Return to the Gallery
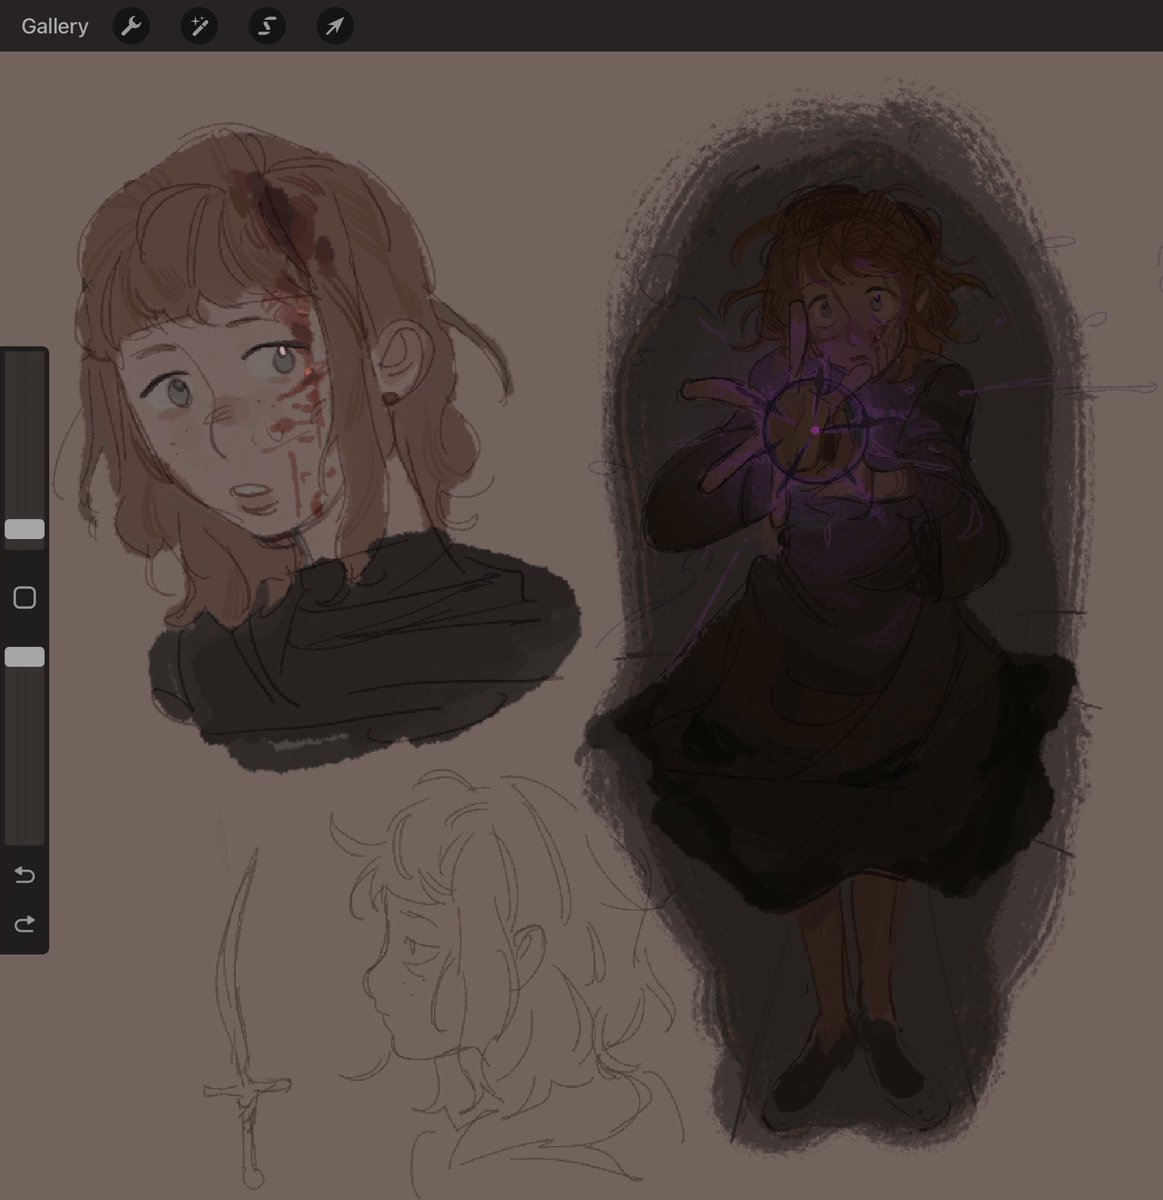 click(x=55, y=26)
